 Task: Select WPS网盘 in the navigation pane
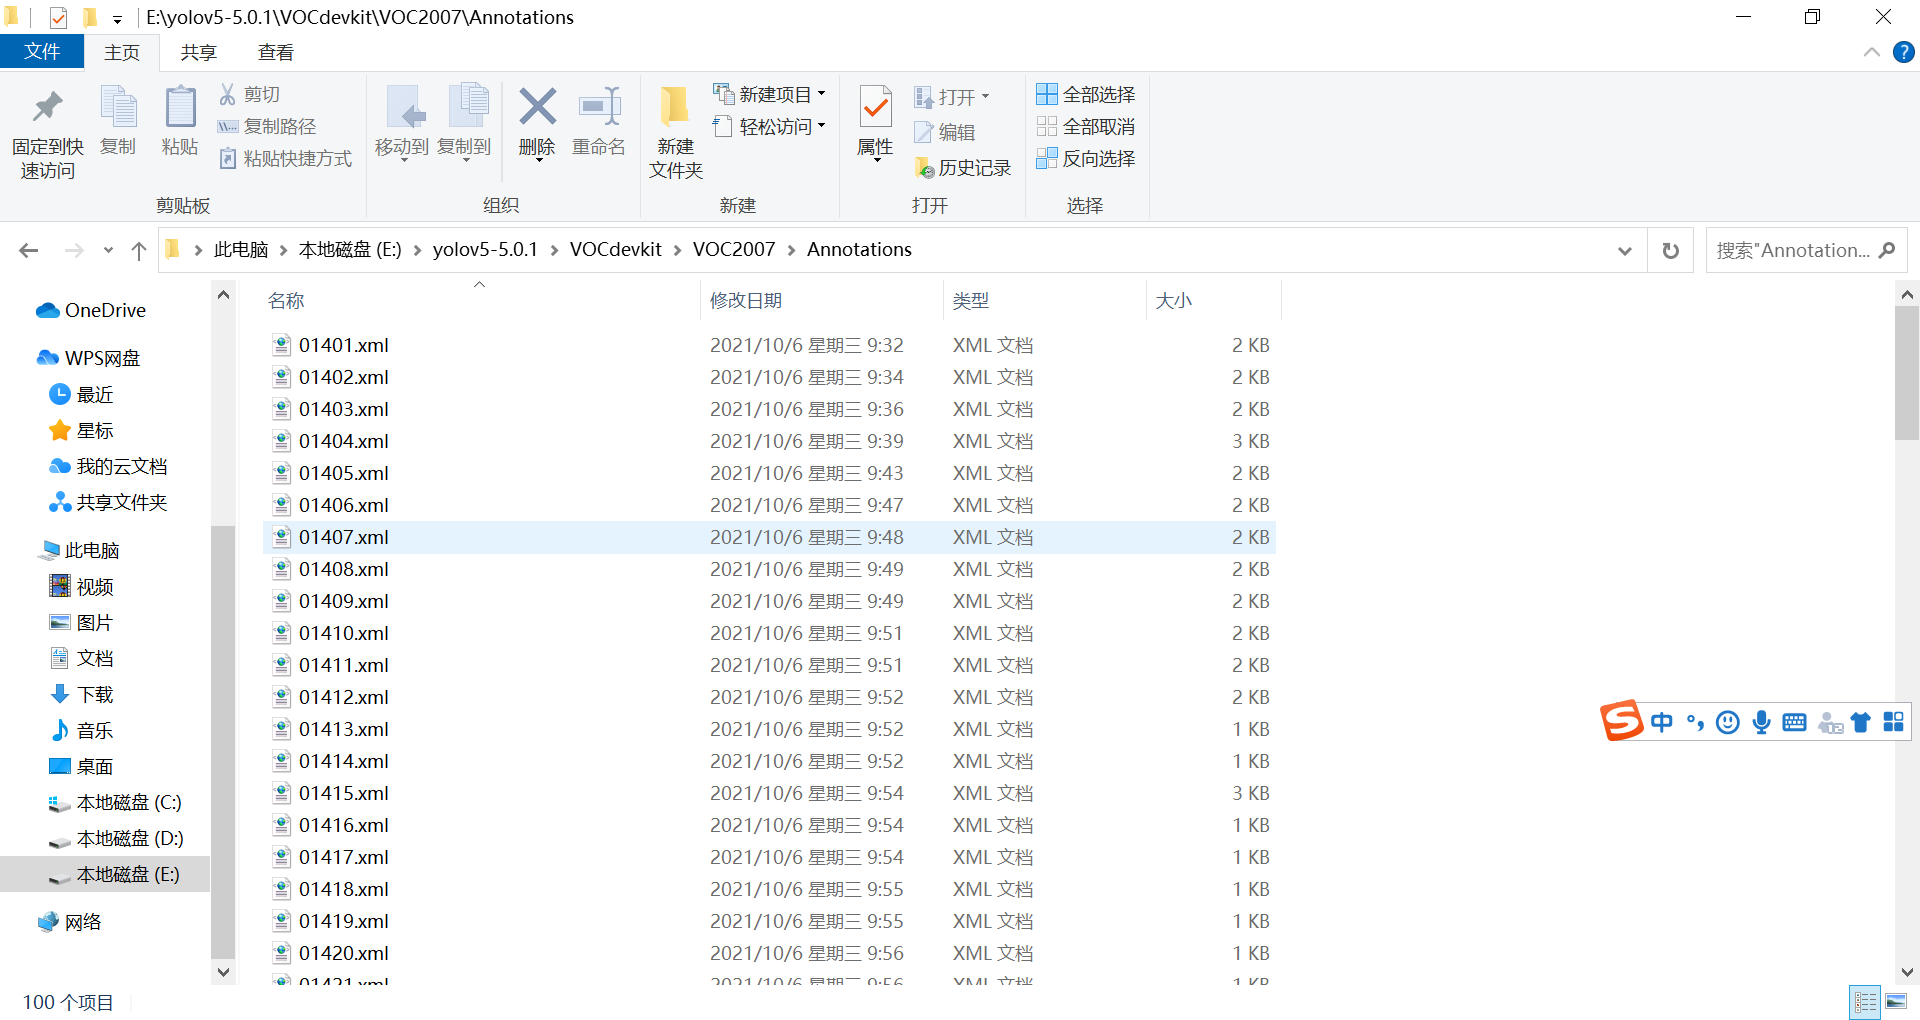pyautogui.click(x=88, y=358)
